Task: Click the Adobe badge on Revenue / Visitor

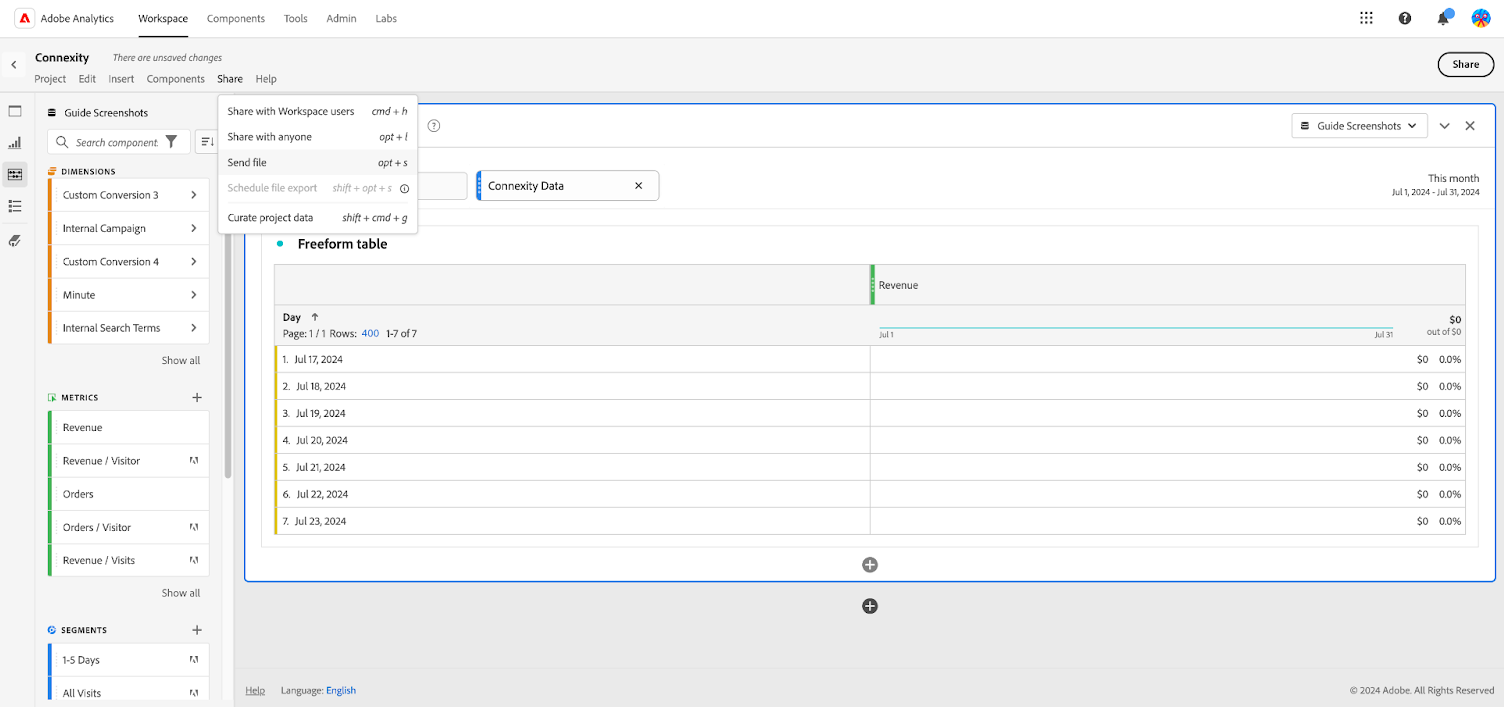Action: click(194, 461)
